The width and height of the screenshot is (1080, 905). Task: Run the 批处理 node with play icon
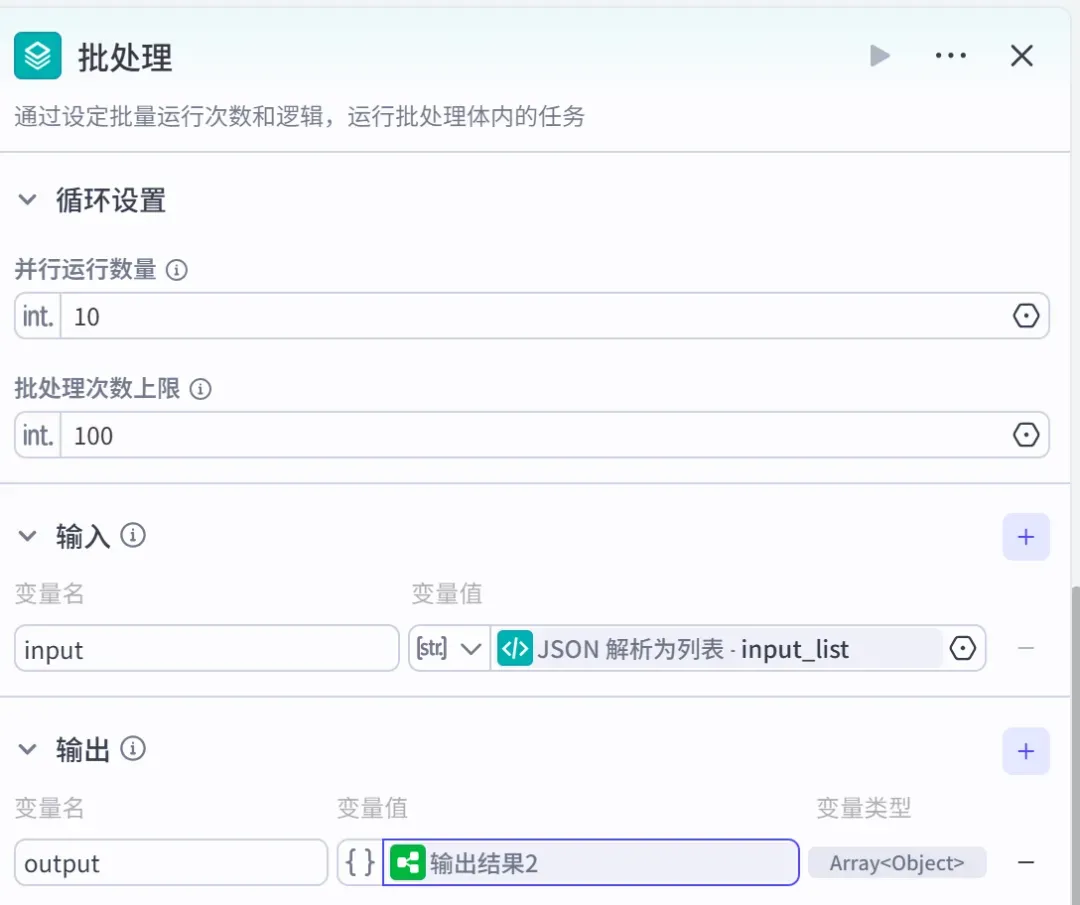[880, 56]
